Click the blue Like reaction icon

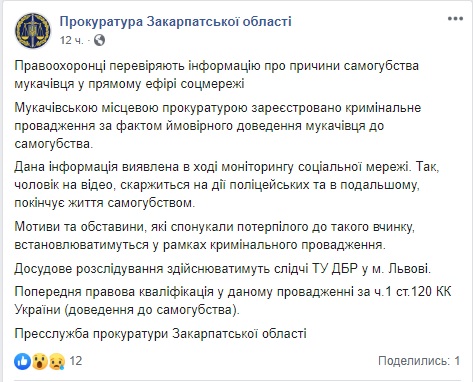tap(22, 361)
